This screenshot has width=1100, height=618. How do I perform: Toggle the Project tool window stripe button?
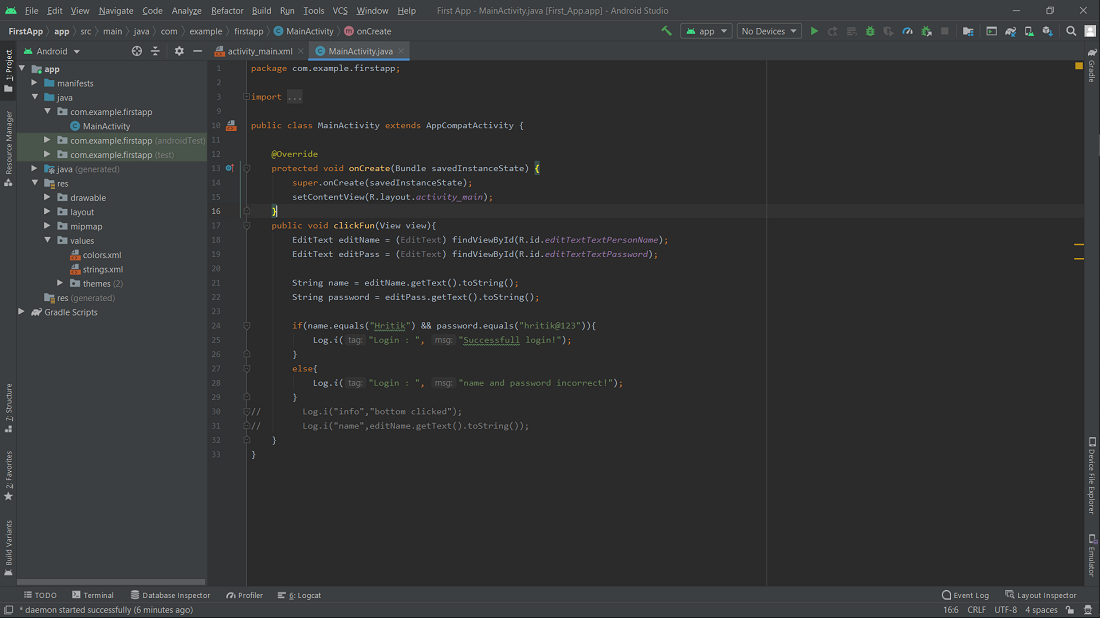pyautogui.click(x=8, y=70)
